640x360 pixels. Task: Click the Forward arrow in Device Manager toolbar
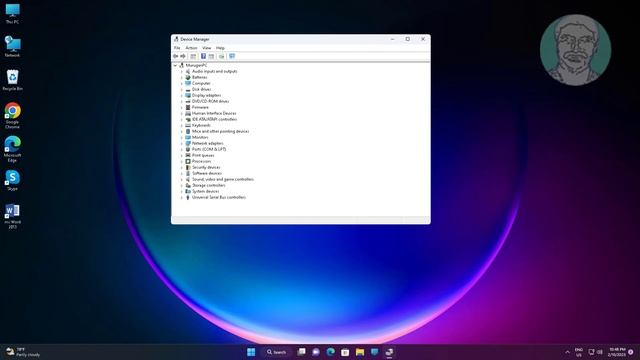(x=183, y=56)
